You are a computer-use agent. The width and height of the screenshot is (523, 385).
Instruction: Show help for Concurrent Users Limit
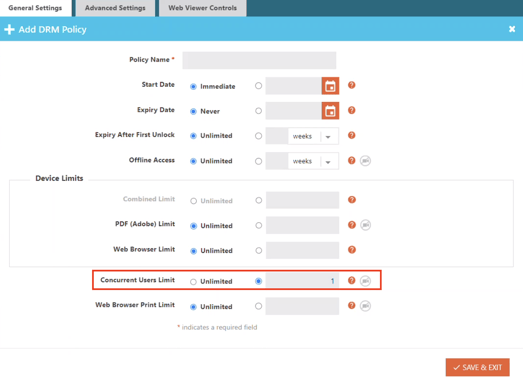(x=351, y=280)
